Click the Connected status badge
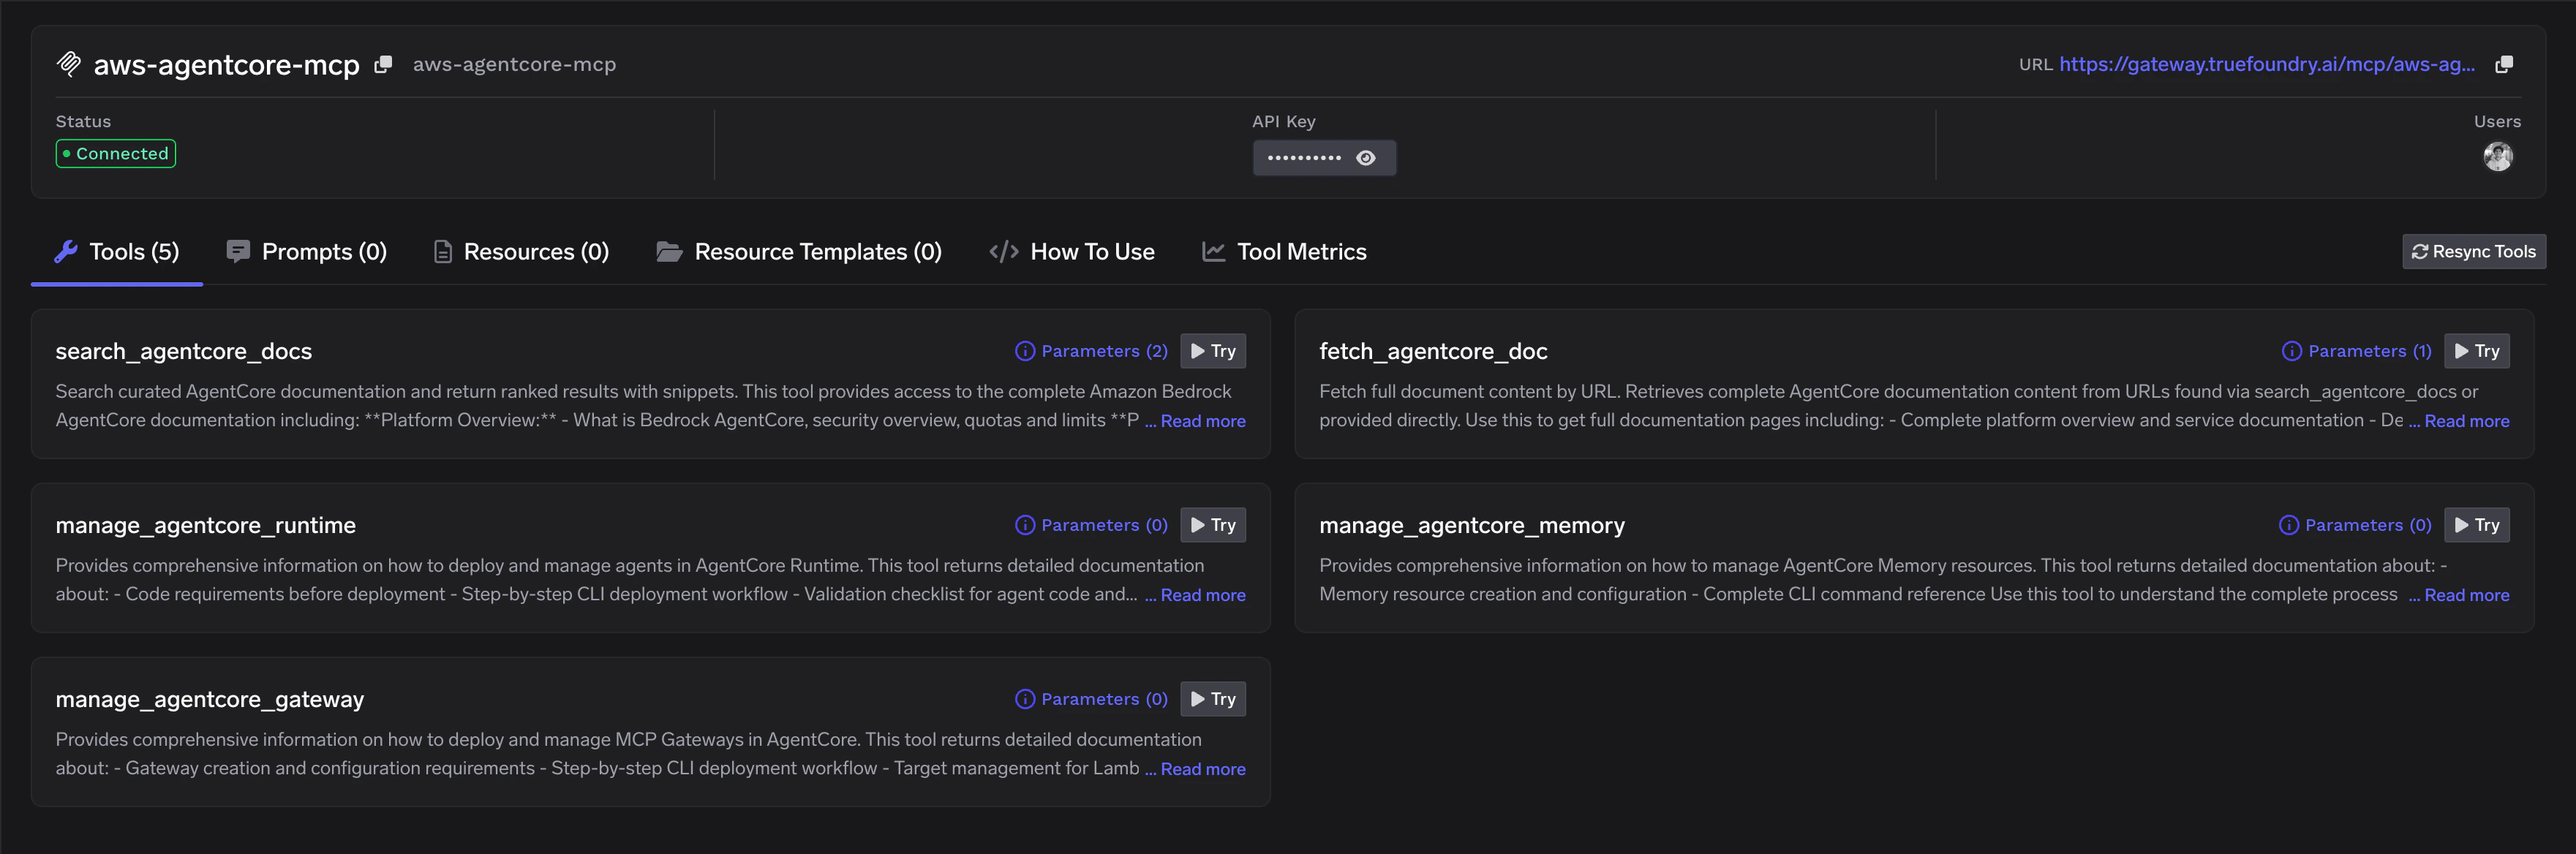Screen dimensions: 2576x854 [x=116, y=153]
